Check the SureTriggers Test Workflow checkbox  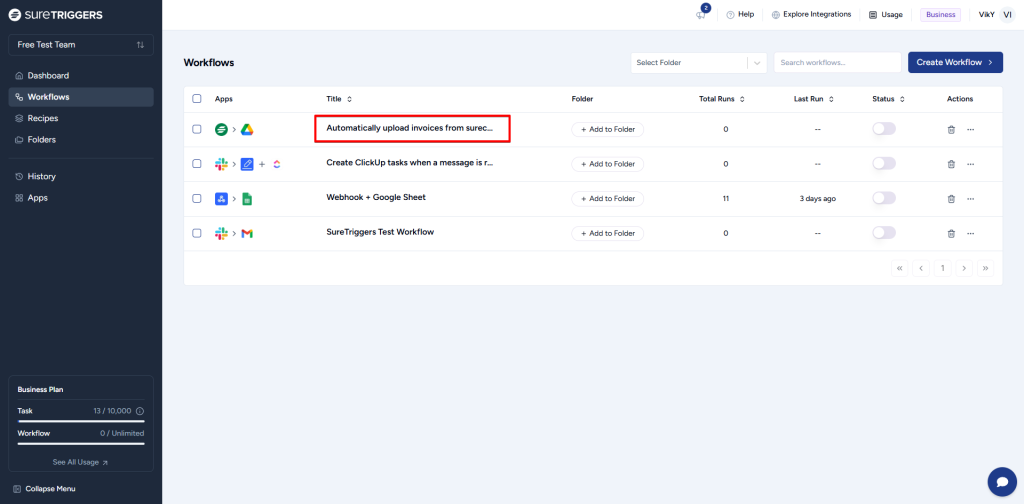(197, 233)
